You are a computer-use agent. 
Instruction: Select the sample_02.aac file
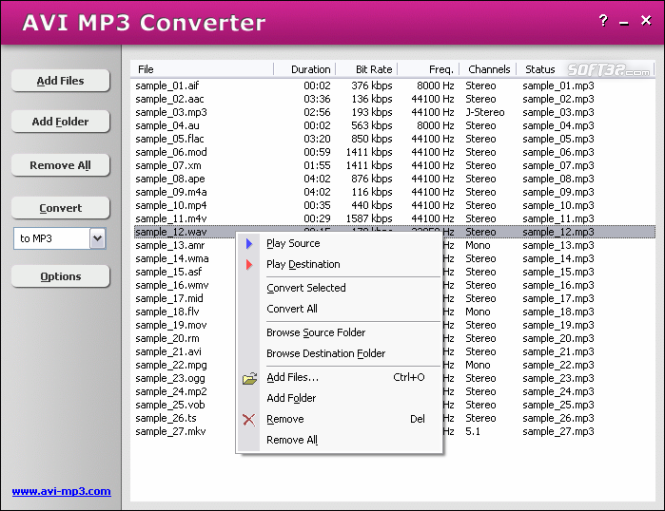pos(170,99)
